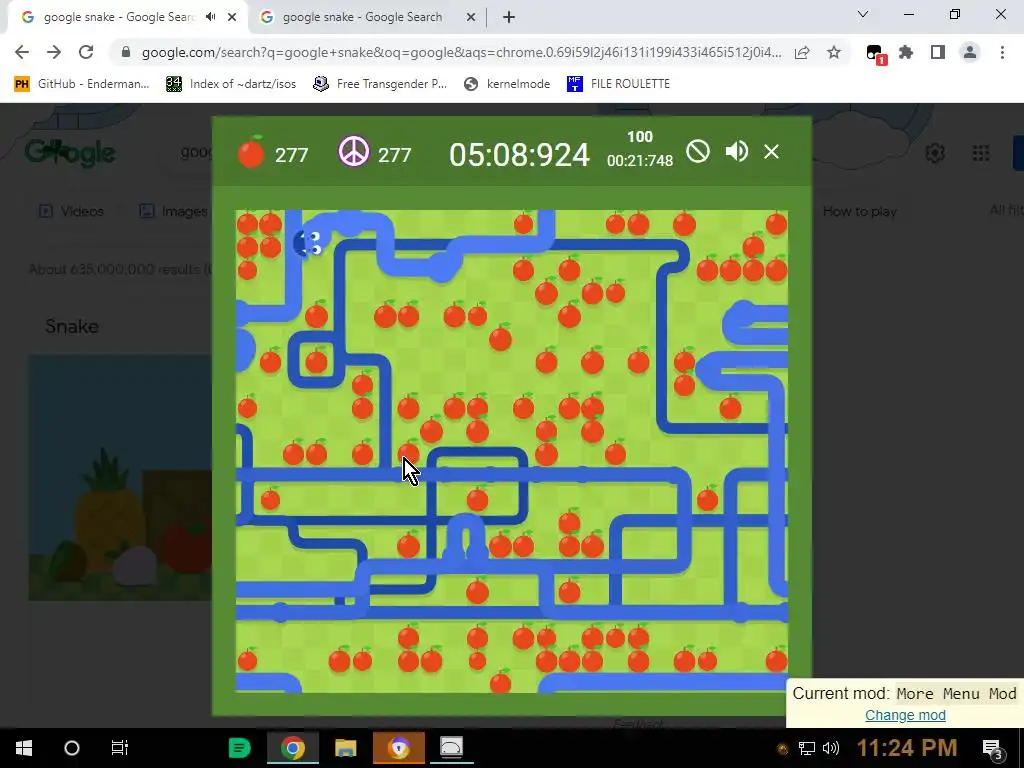Switch to the second google snake tab
The width and height of the screenshot is (1024, 768).
pyautogui.click(x=362, y=17)
